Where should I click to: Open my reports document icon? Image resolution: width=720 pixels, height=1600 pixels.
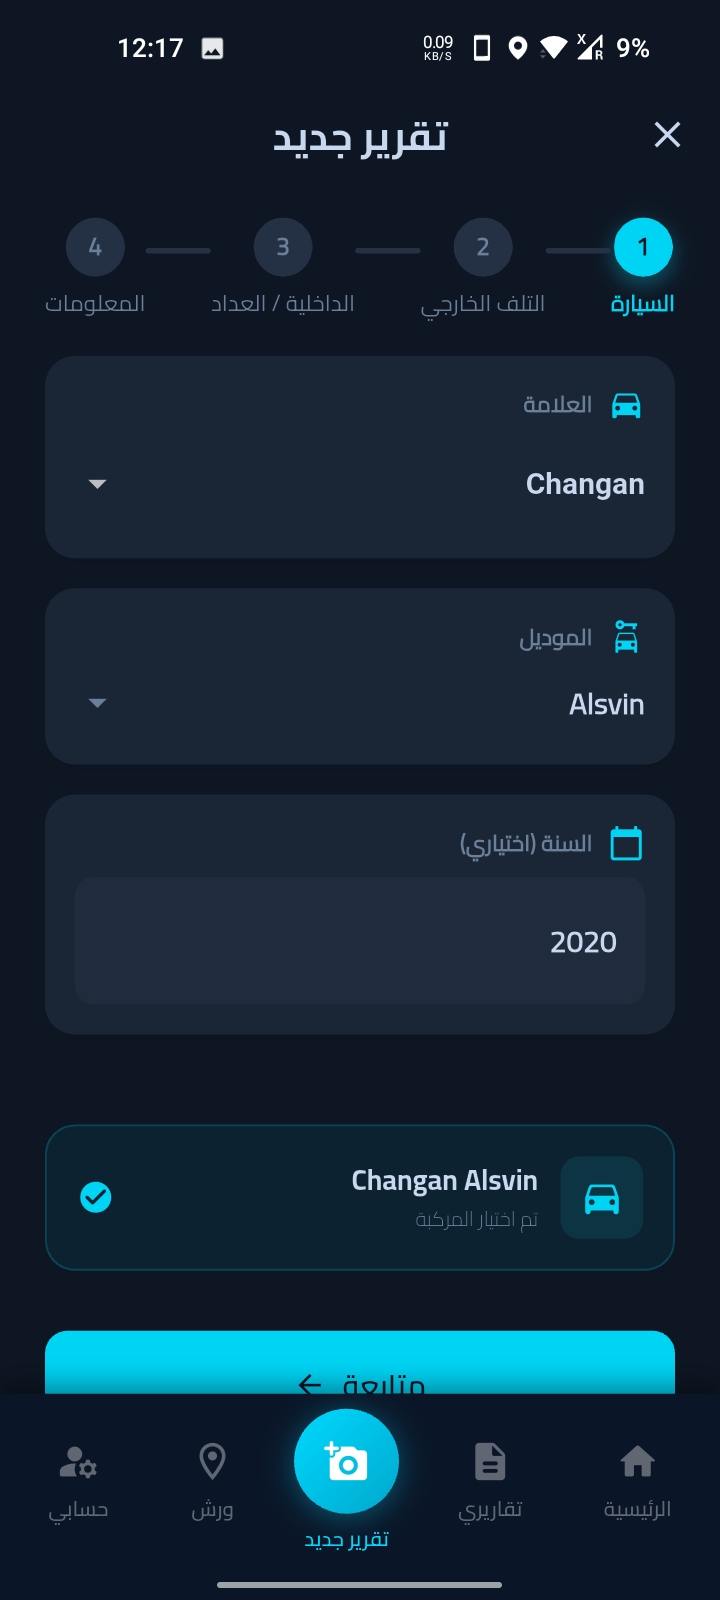(490, 1462)
